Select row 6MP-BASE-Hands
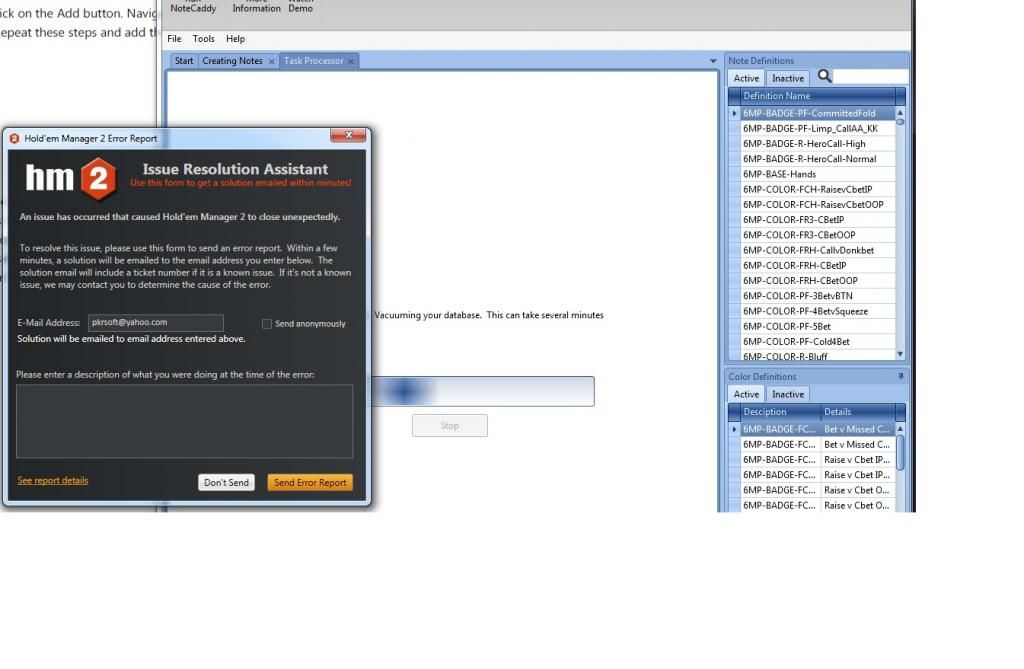This screenshot has height=669, width=1024. pos(818,174)
